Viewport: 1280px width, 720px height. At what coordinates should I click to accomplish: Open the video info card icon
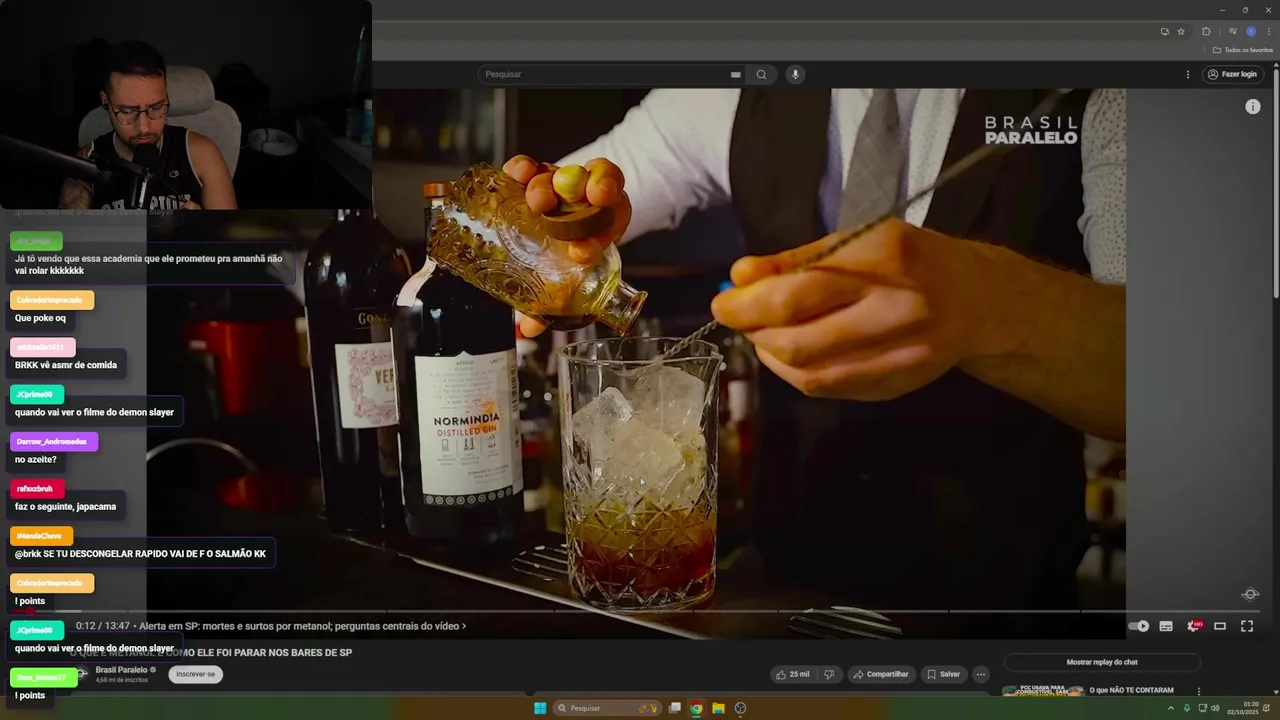1253,106
